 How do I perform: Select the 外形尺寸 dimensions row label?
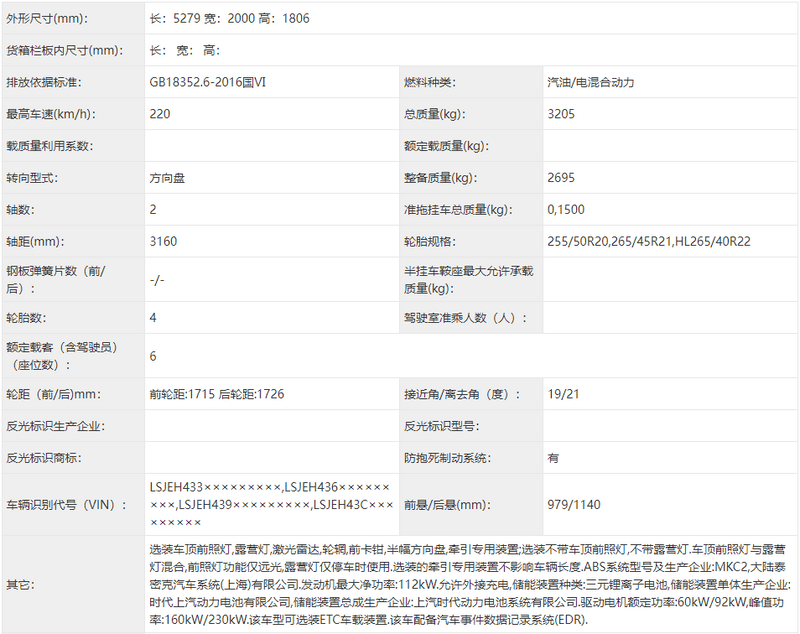click(50, 15)
